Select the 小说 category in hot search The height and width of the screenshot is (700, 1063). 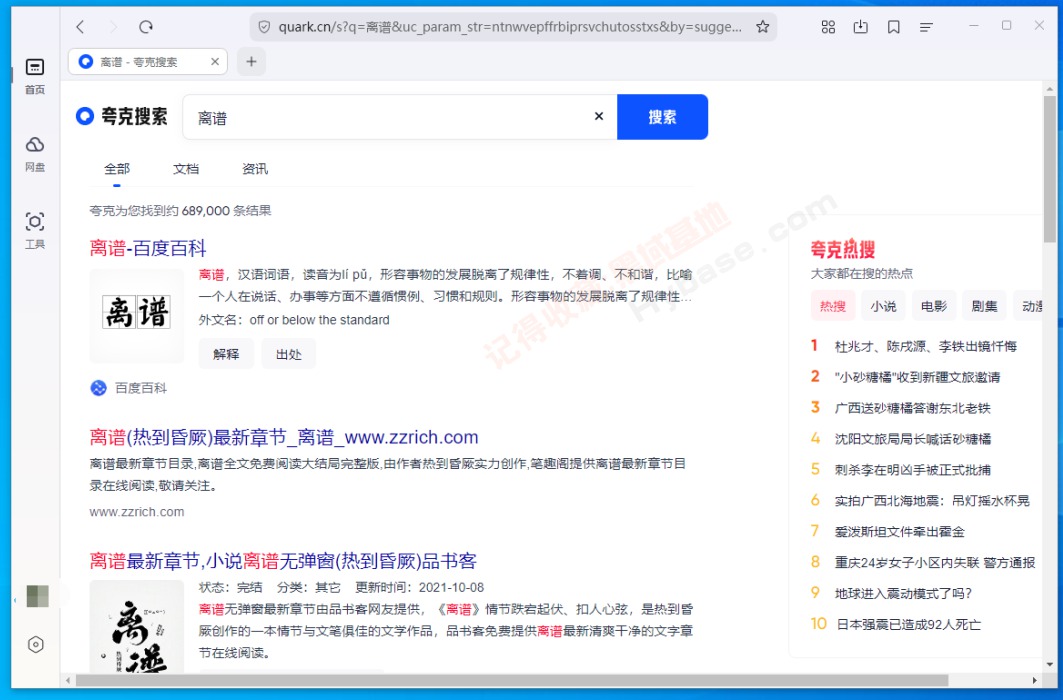click(x=883, y=306)
